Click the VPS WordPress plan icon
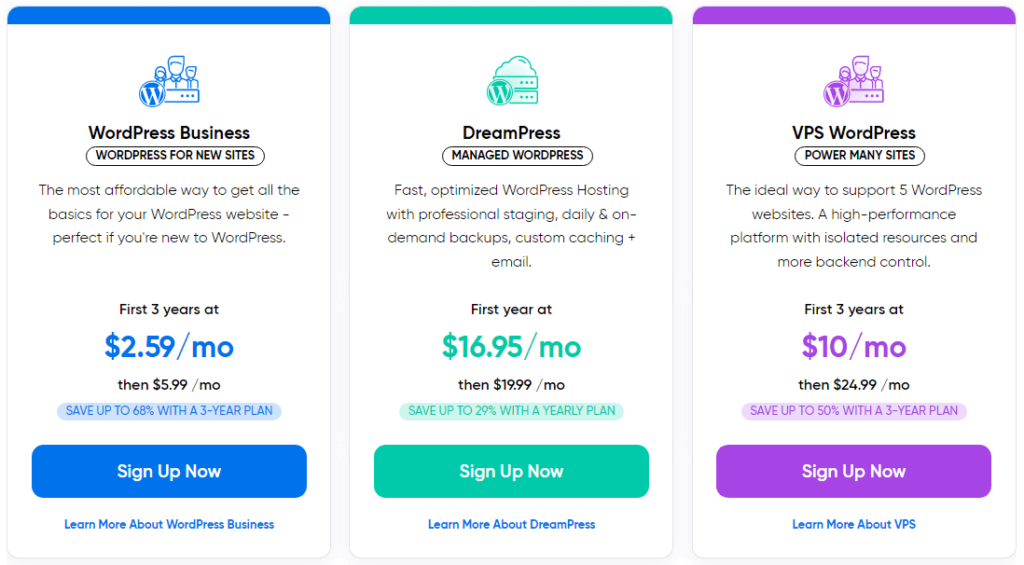Screen dimensions: 1024x565 853,82
